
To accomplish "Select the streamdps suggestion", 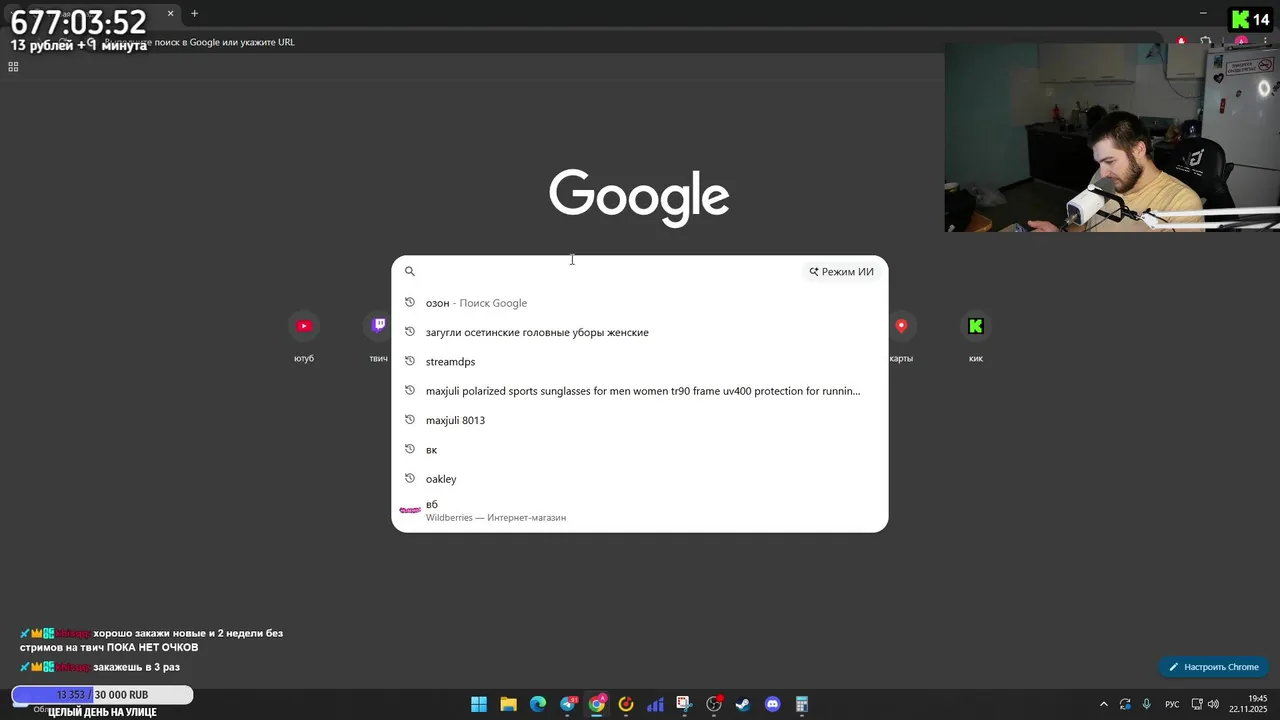I will click(640, 361).
